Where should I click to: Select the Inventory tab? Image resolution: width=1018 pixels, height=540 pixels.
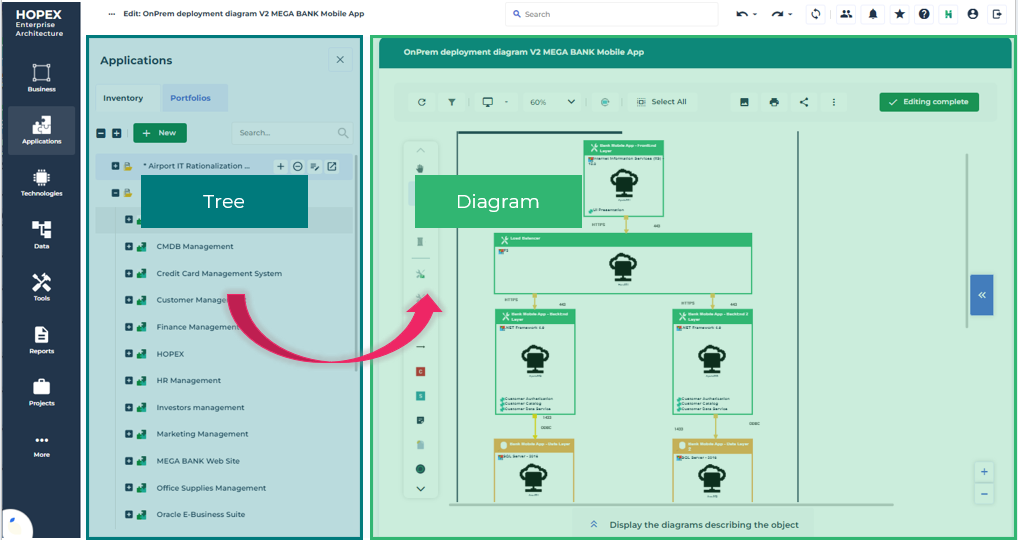(x=123, y=98)
